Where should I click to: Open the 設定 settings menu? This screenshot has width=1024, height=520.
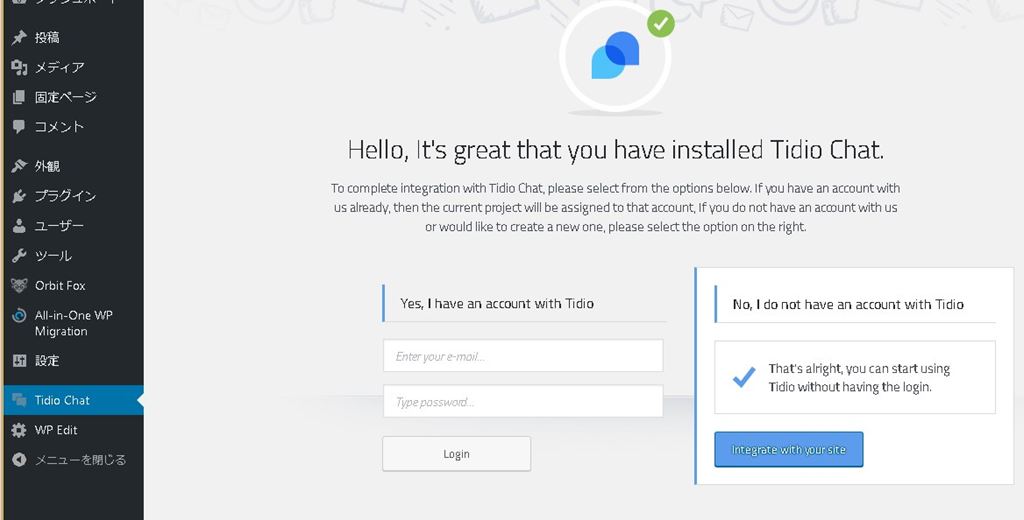47,361
